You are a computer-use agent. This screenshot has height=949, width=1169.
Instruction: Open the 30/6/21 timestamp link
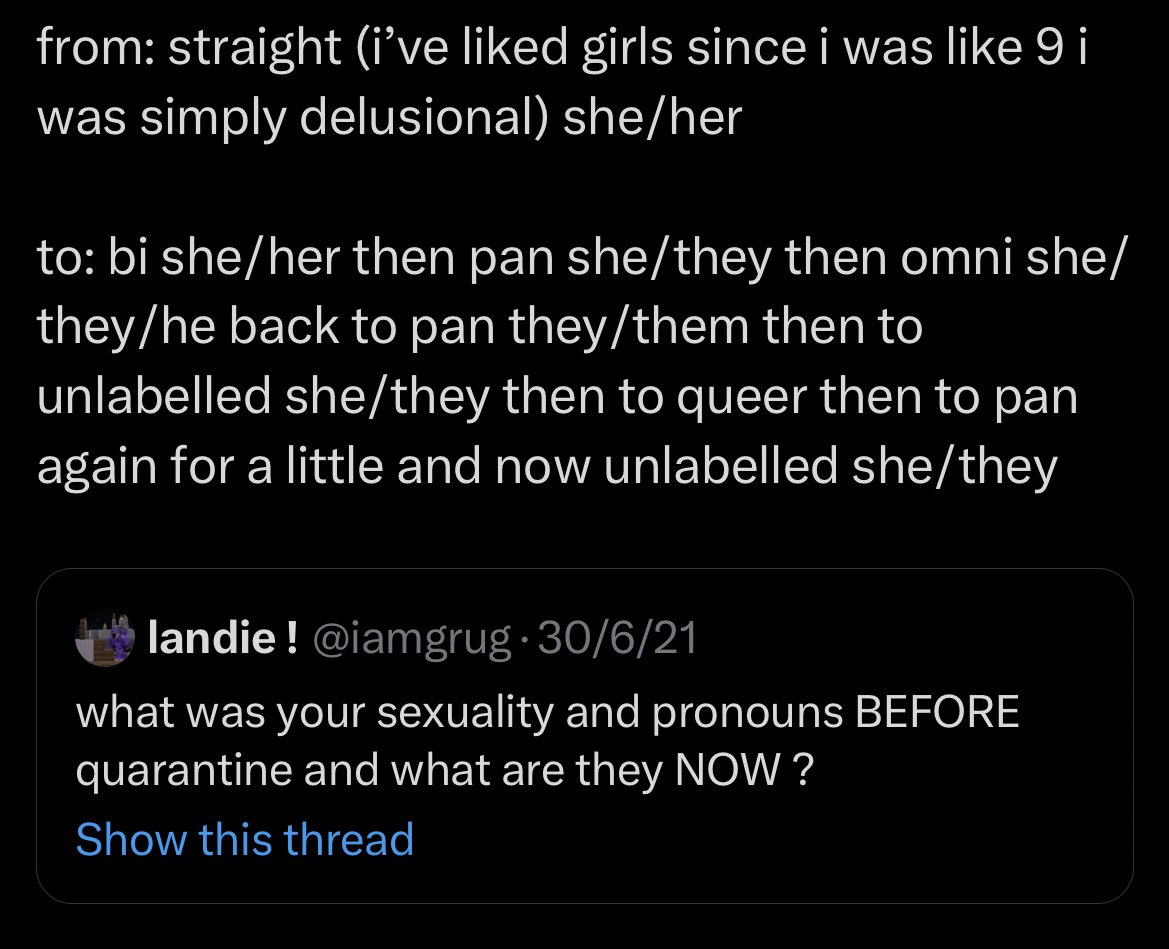click(x=617, y=638)
